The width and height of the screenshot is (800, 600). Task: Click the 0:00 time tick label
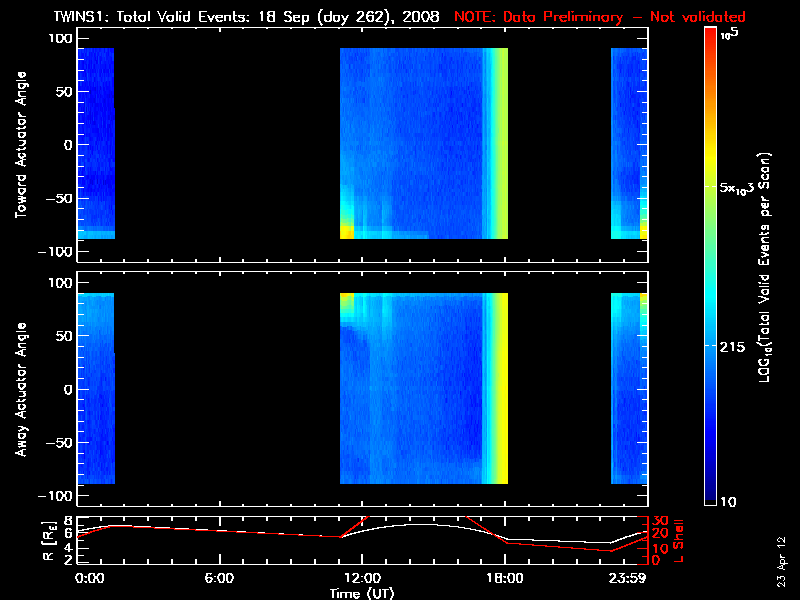88,578
